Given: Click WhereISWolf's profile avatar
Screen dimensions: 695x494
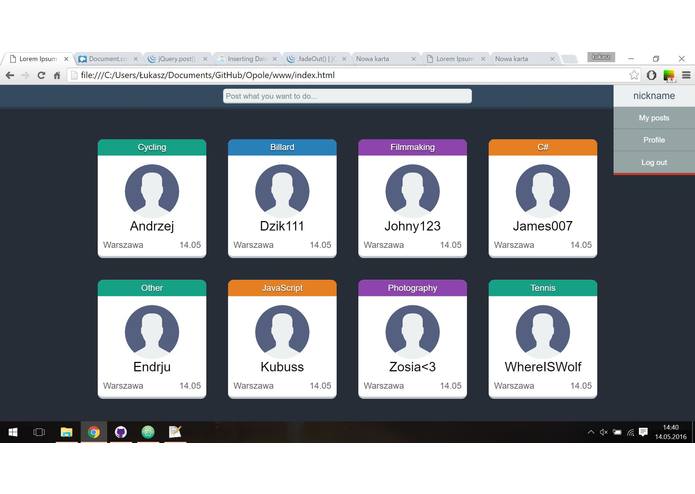Looking at the screenshot, I should (543, 332).
